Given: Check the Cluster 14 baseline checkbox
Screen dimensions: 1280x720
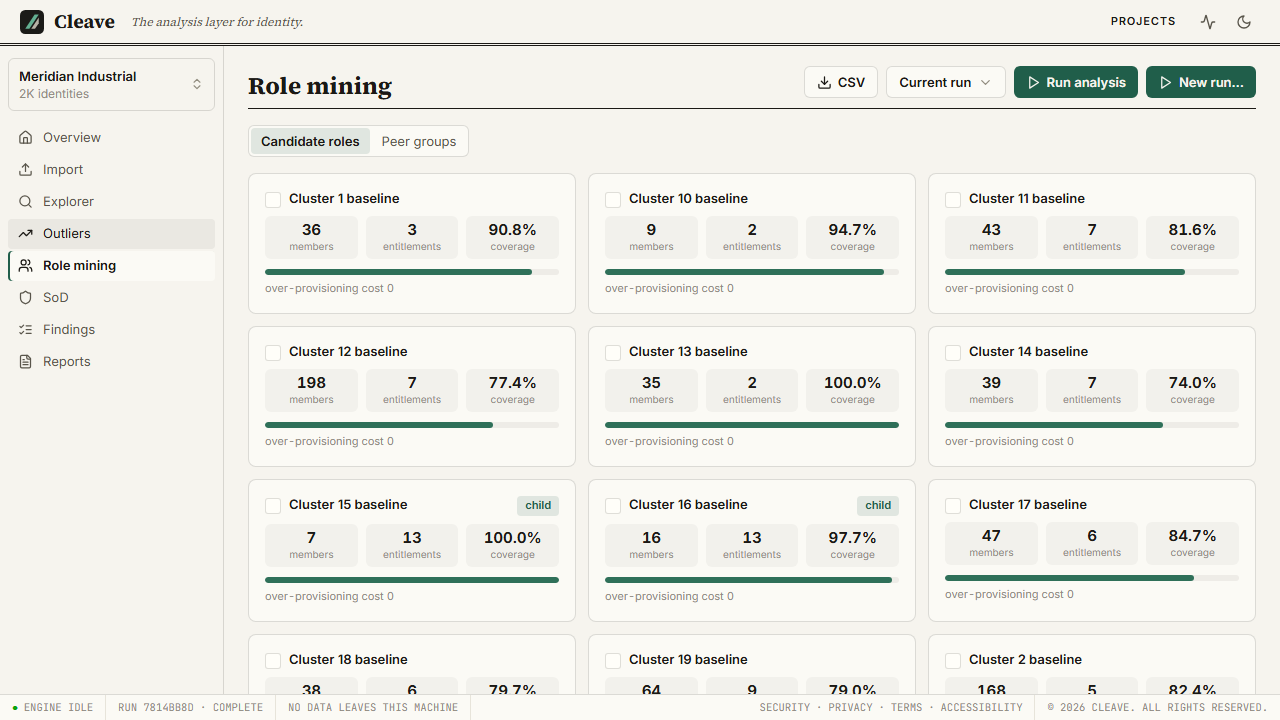Looking at the screenshot, I should click(953, 353).
